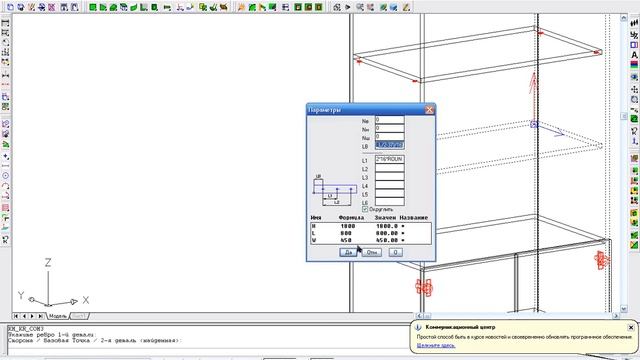Select the circle drawing tool in left toolbar
This screenshot has width=640, height=360.
(5, 176)
